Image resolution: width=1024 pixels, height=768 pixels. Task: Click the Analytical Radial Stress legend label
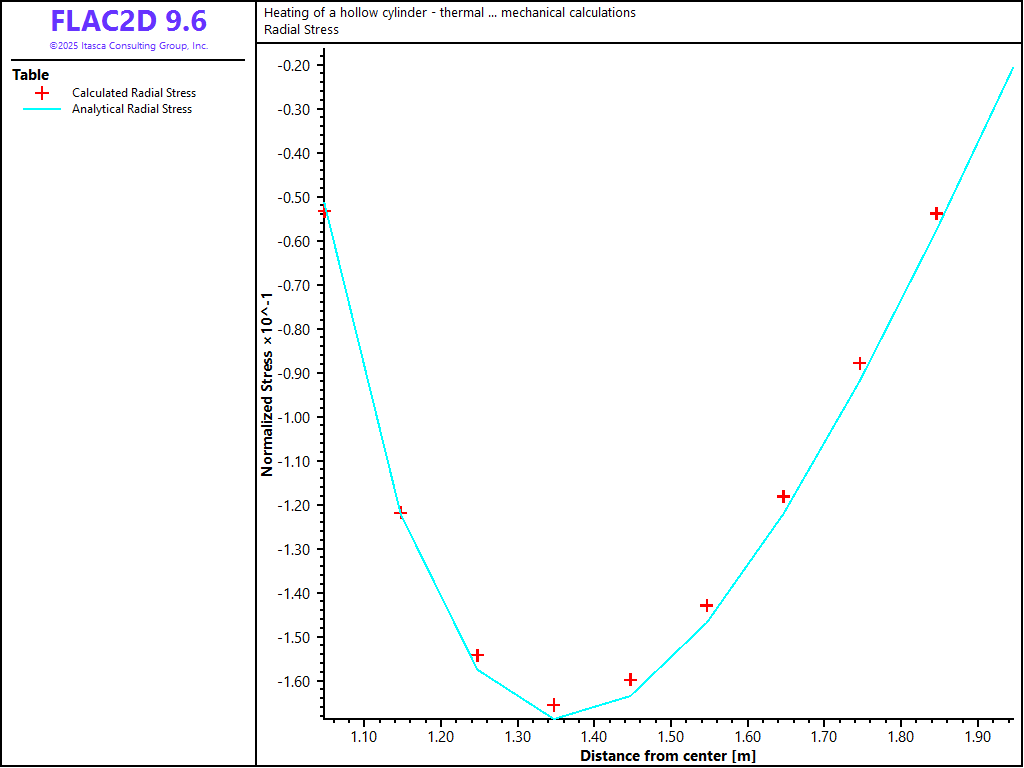(131, 109)
